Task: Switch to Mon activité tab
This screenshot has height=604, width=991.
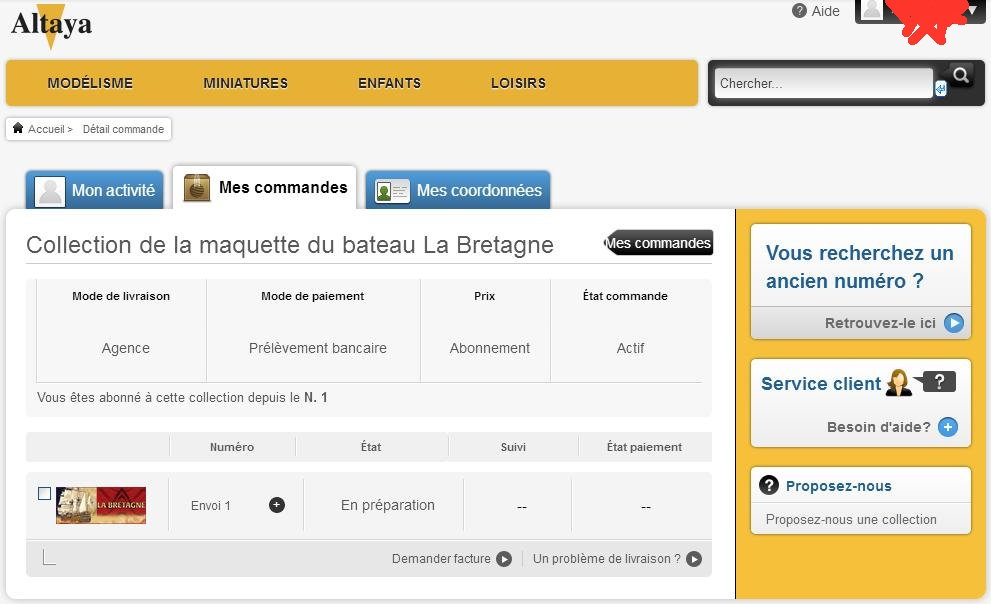Action: 95,190
